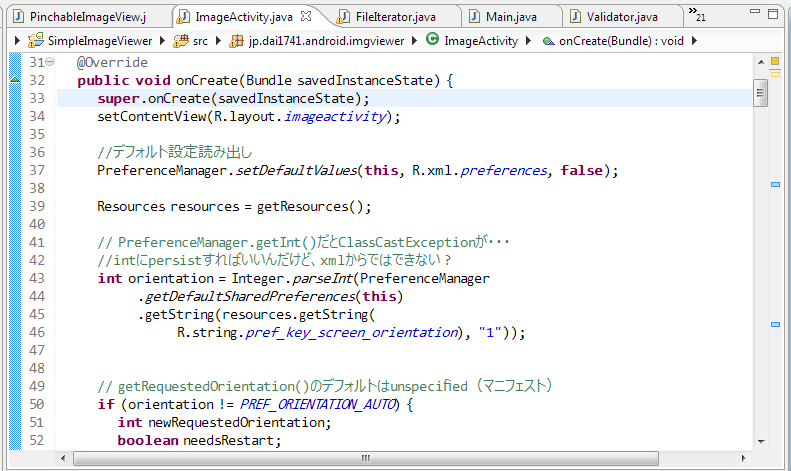Click the green class icon for ImageActivity
This screenshot has width=791, height=471.
(x=432, y=39)
